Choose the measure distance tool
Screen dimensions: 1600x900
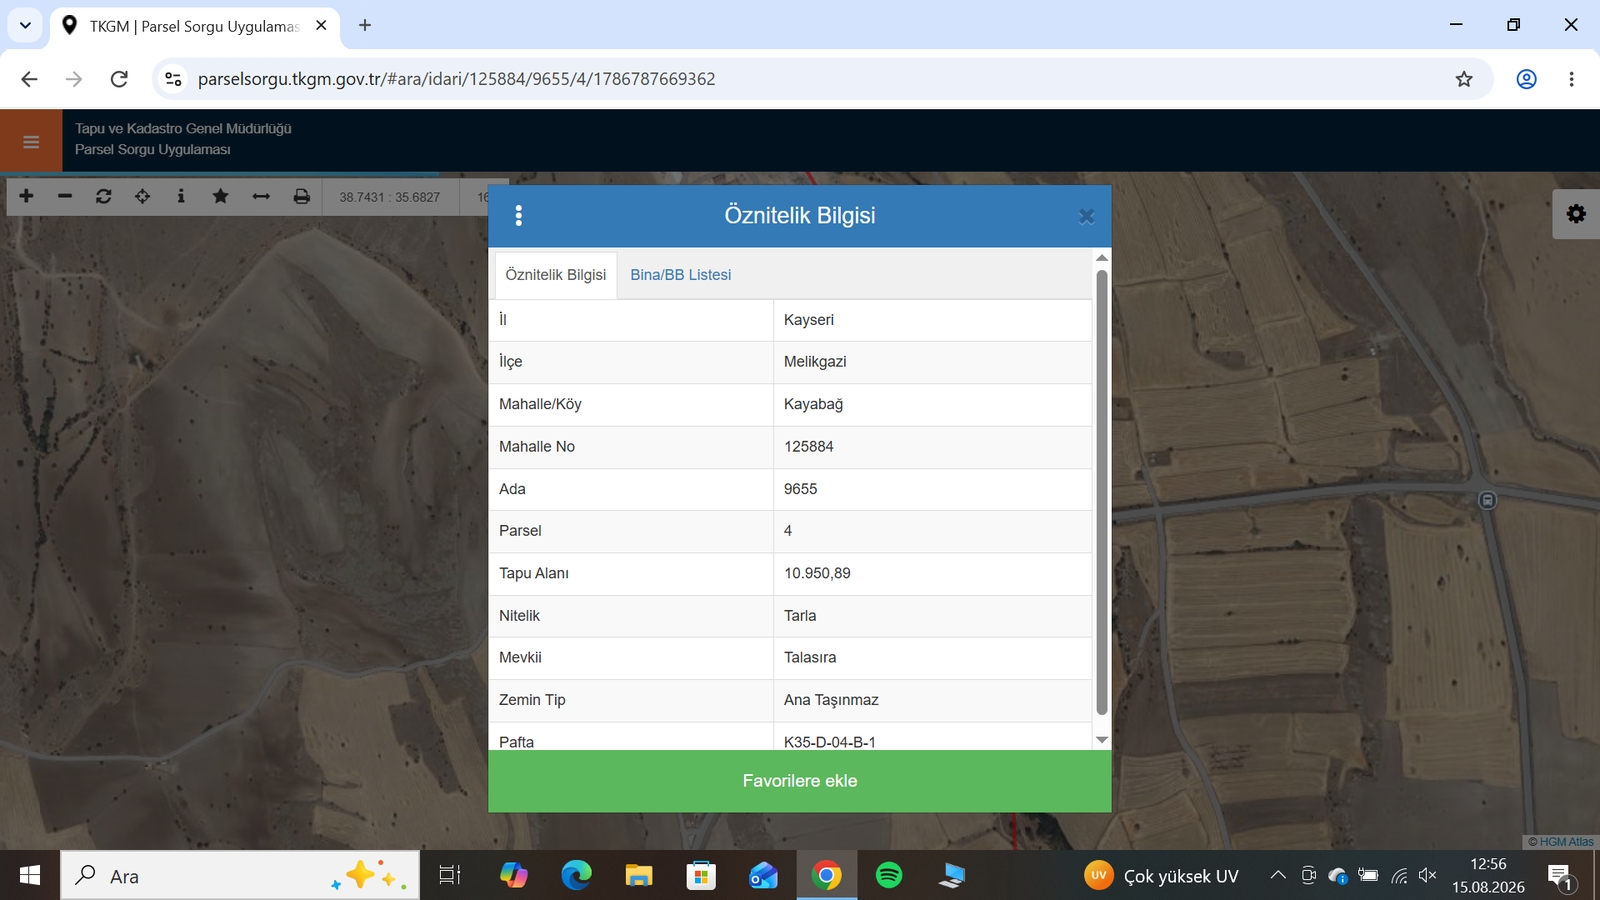coord(261,196)
